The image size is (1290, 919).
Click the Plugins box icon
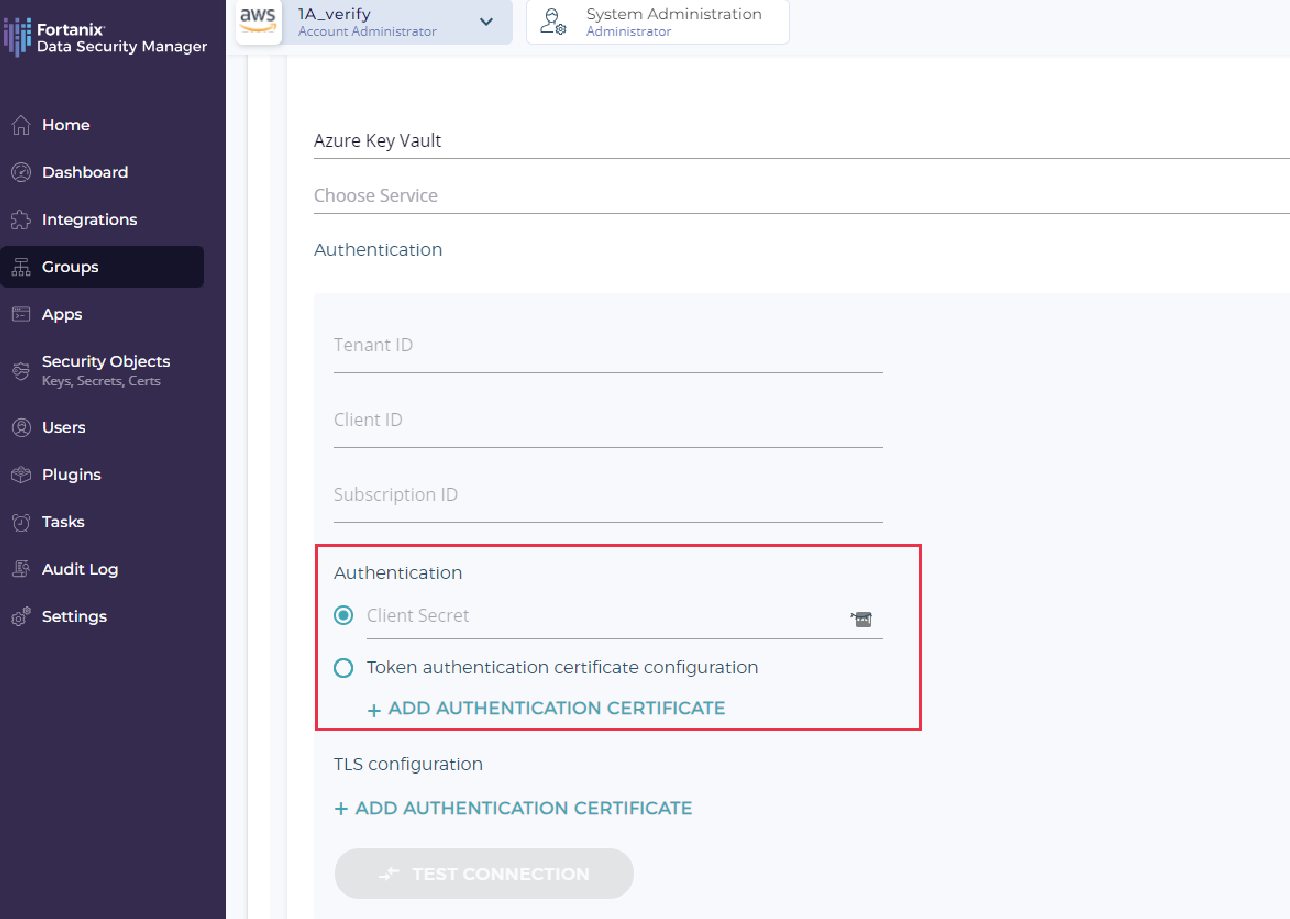(20, 474)
